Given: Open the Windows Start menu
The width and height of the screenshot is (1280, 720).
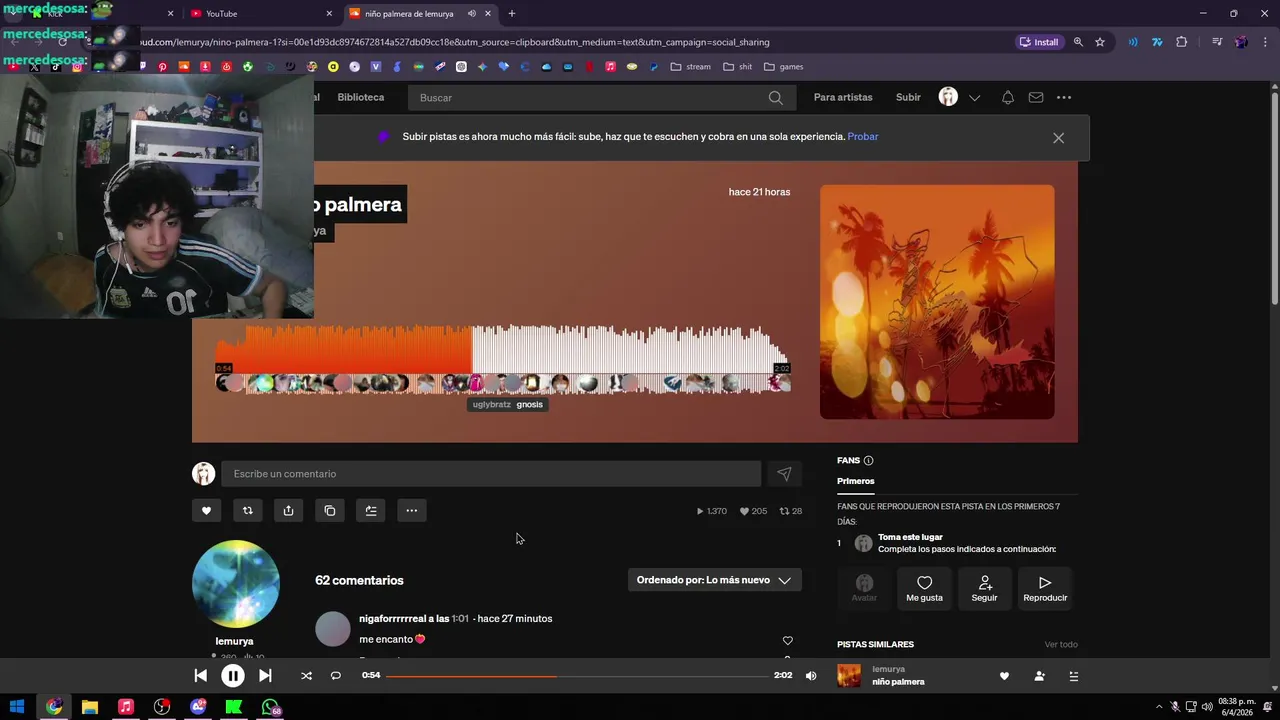Looking at the screenshot, I should (x=17, y=707).
